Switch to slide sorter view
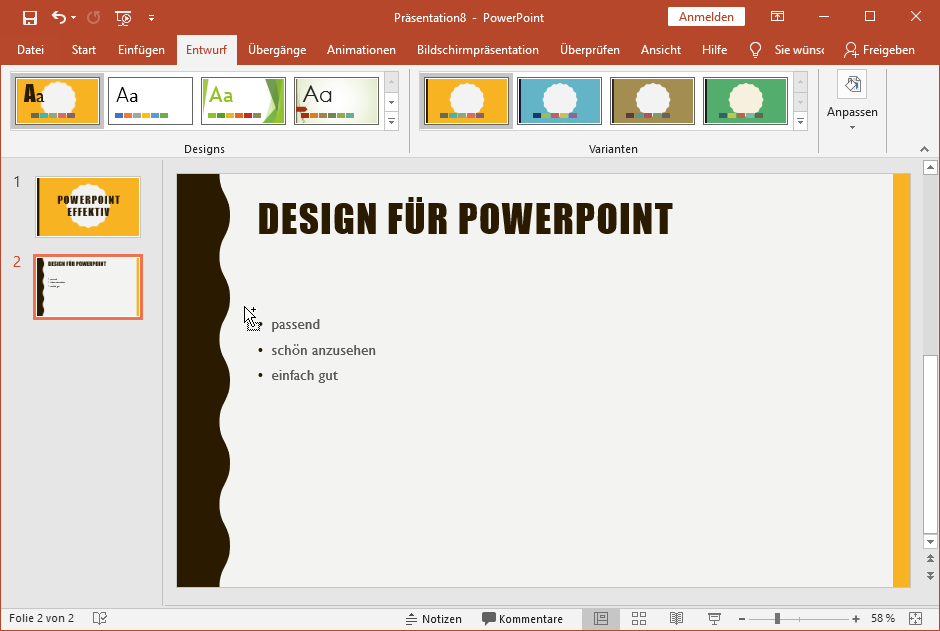The width and height of the screenshot is (940, 631). click(639, 618)
